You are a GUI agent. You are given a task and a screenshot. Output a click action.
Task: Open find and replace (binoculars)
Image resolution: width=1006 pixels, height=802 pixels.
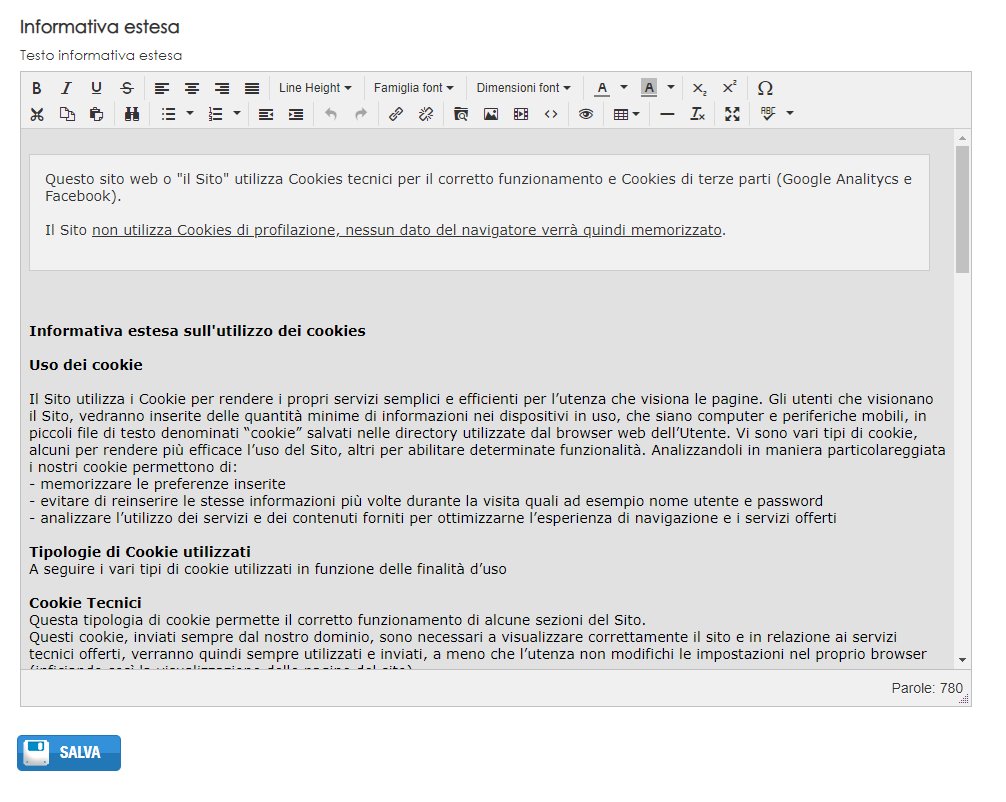point(132,114)
